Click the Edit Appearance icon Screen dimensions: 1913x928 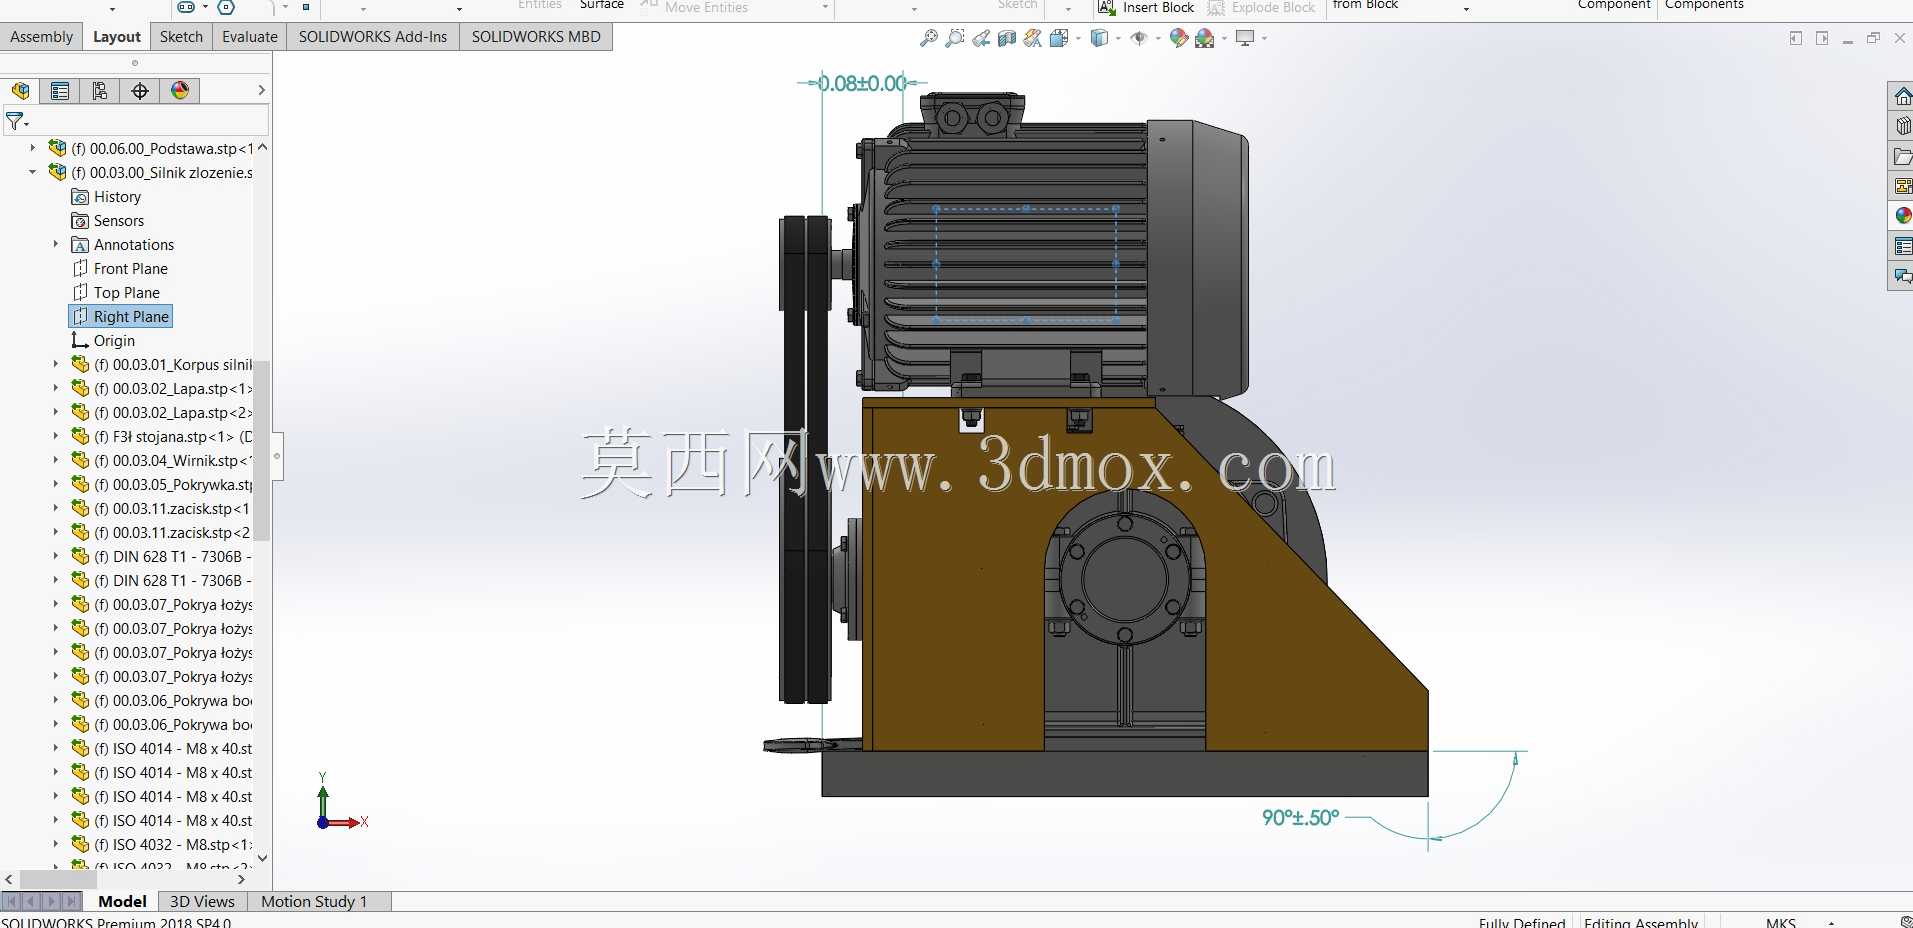tap(1179, 38)
